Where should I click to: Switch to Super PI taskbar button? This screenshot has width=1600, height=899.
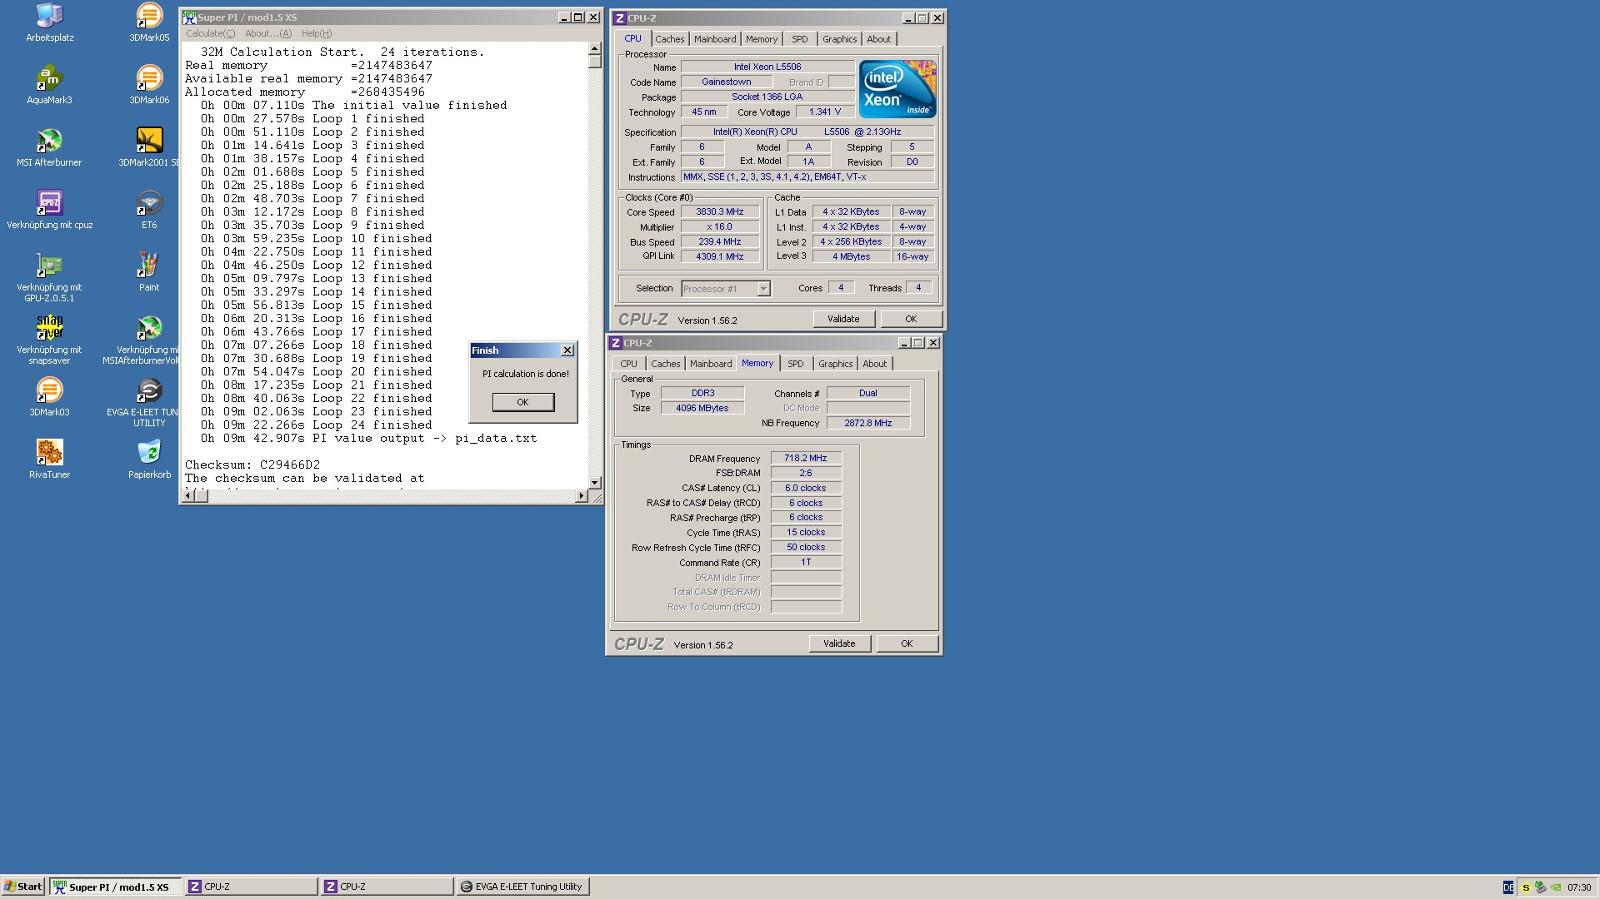tap(116, 886)
